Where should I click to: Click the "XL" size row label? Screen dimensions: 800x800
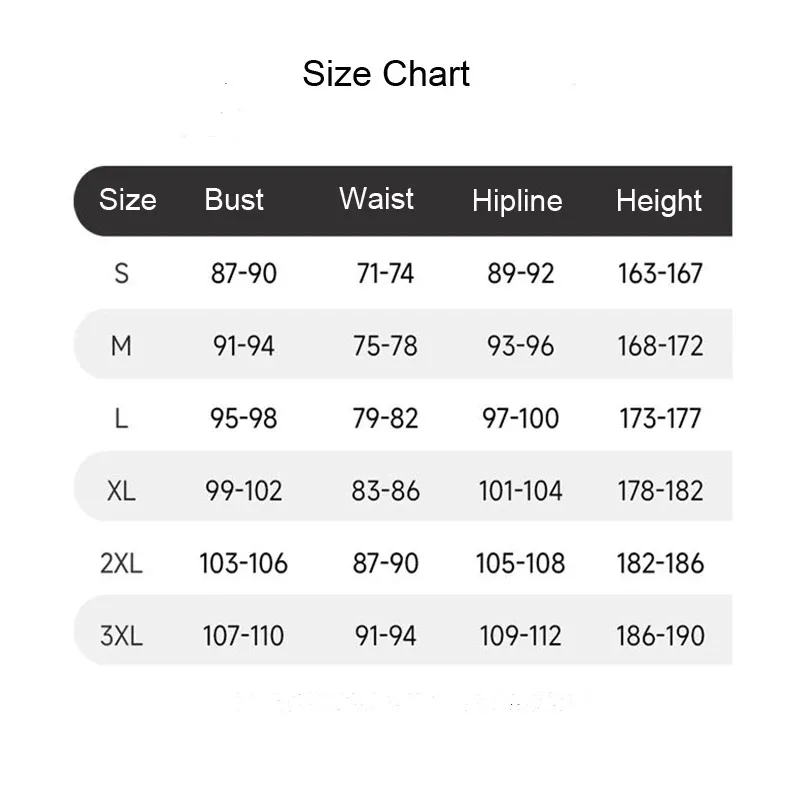pyautogui.click(x=122, y=491)
